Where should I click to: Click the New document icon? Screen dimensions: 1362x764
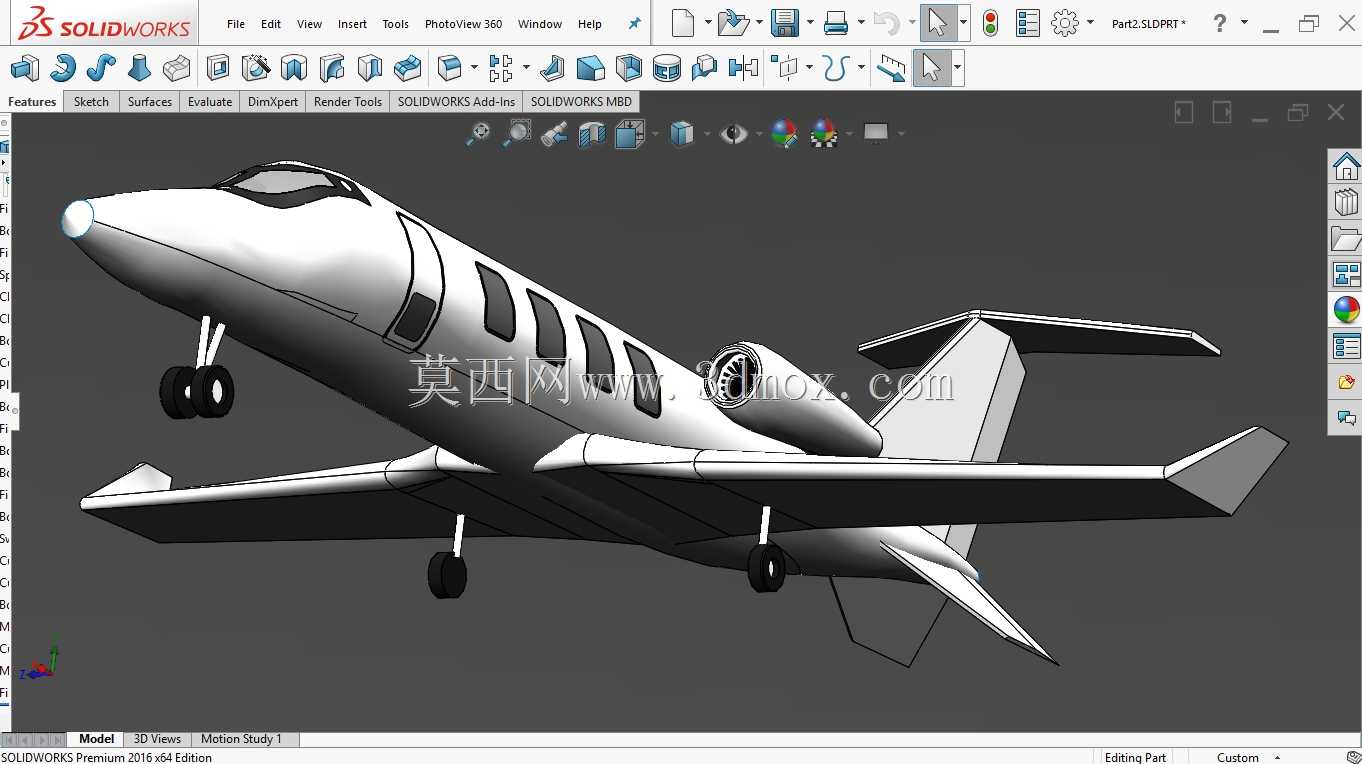coord(683,23)
